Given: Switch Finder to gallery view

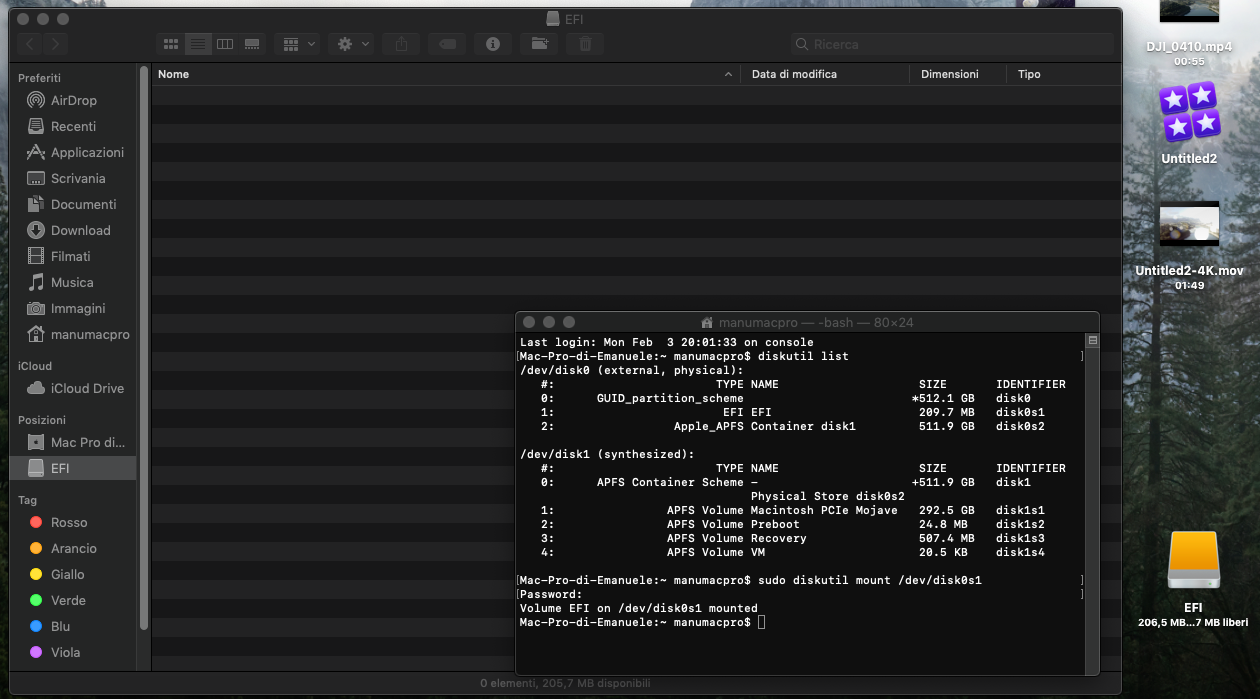Looking at the screenshot, I should coord(252,44).
